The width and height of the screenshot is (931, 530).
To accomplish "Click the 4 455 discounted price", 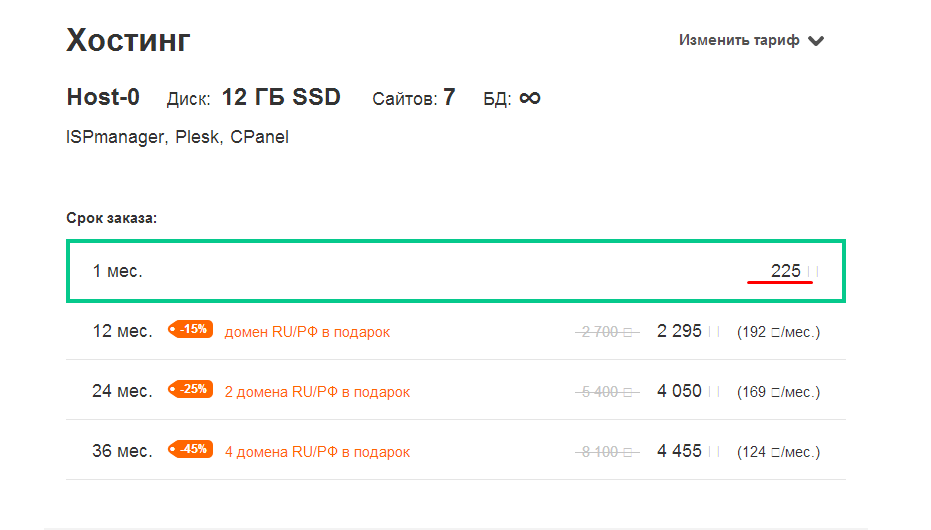I will pyautogui.click(x=680, y=451).
